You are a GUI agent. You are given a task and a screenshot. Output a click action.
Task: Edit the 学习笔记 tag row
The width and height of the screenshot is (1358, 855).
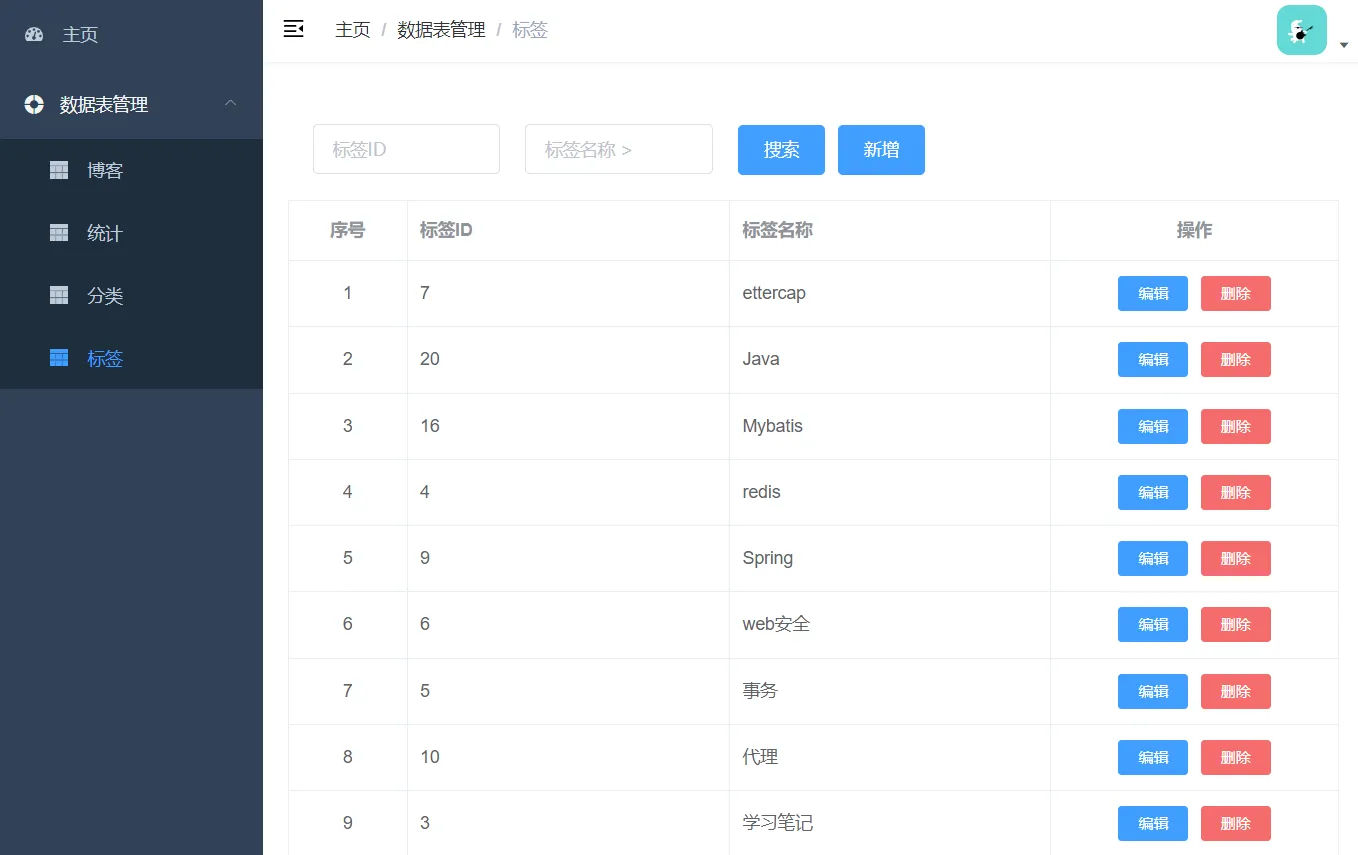[1153, 823]
